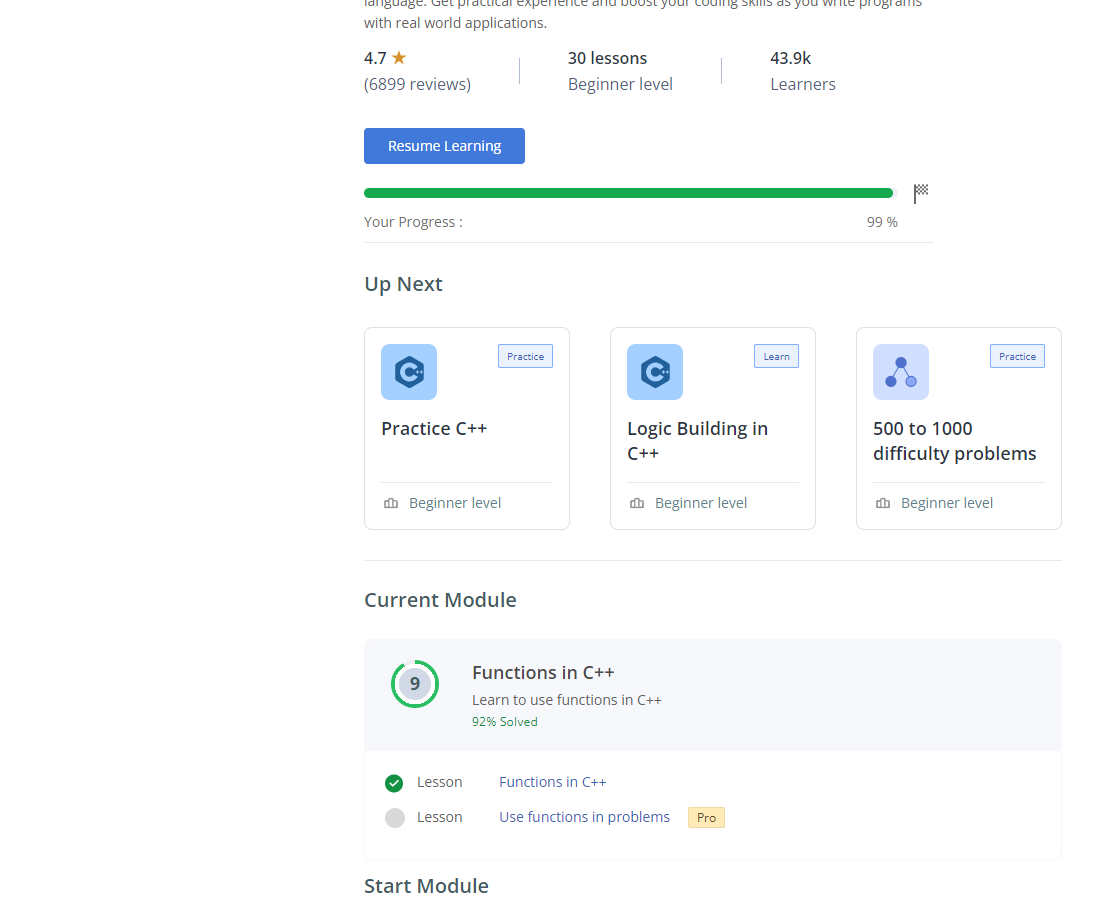The image size is (1093, 921).
Task: Click the 92% Solved text
Action: click(505, 722)
